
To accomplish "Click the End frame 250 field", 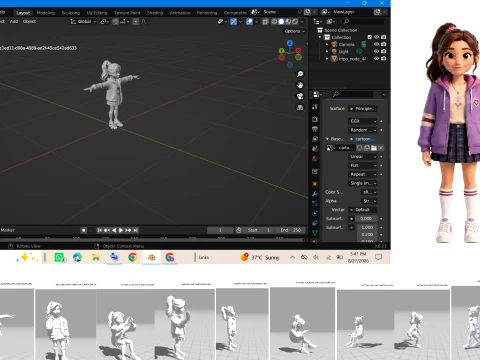I will (291, 230).
